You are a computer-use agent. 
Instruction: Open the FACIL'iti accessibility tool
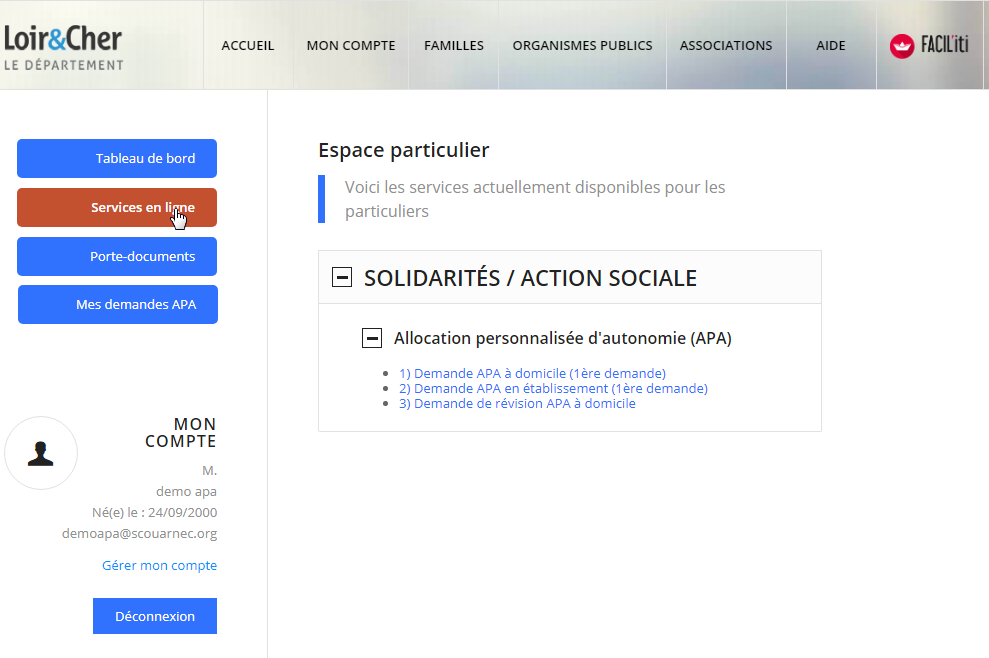point(929,45)
